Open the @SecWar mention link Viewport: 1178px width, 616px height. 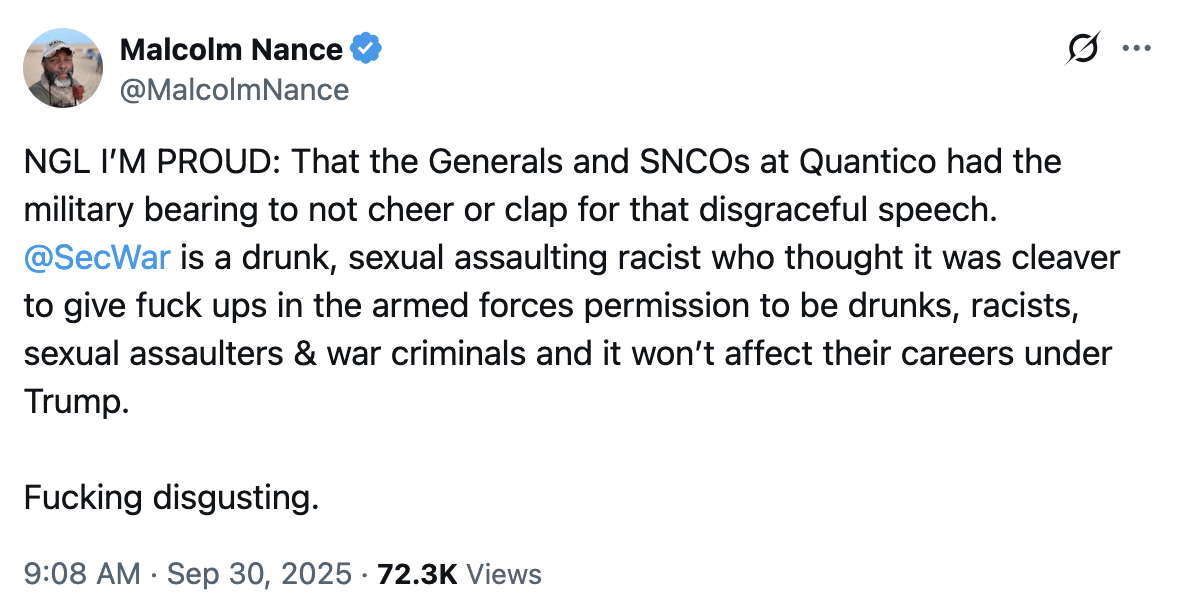coord(97,258)
